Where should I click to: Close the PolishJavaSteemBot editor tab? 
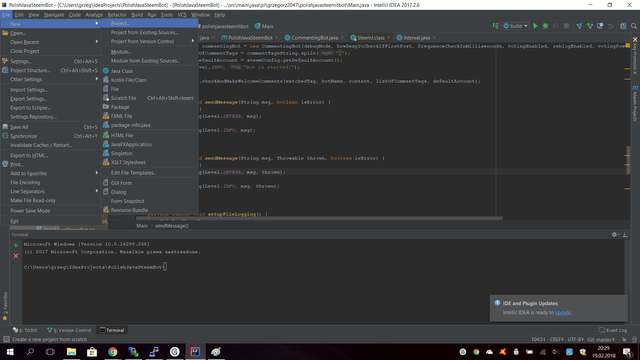pyautogui.click(x=276, y=38)
